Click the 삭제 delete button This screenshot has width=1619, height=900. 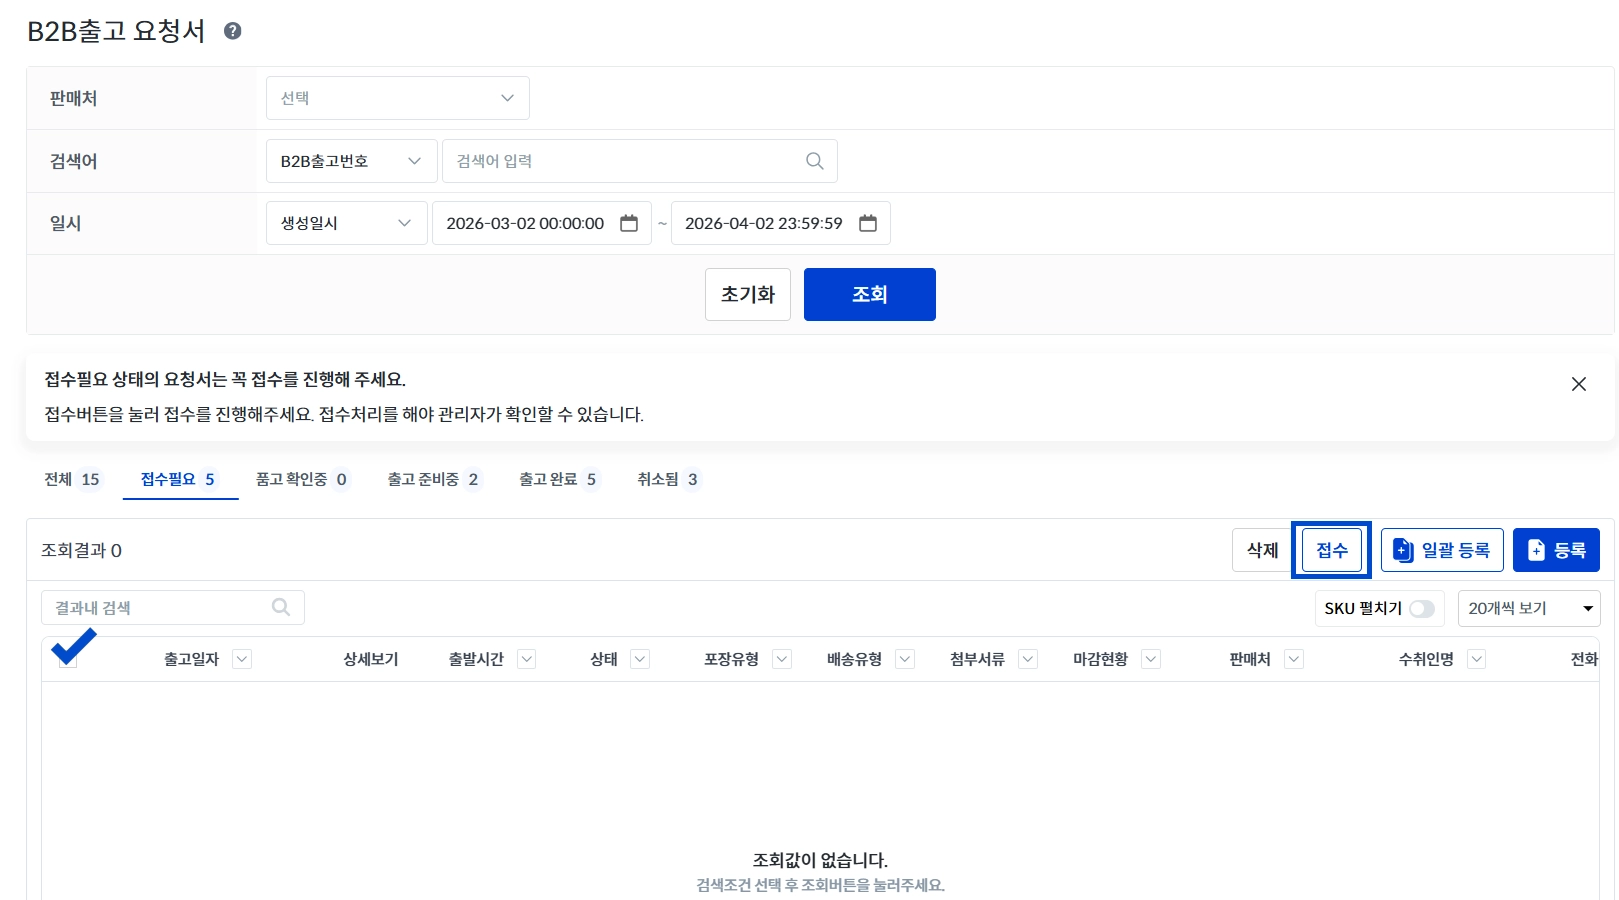[x=1263, y=550]
